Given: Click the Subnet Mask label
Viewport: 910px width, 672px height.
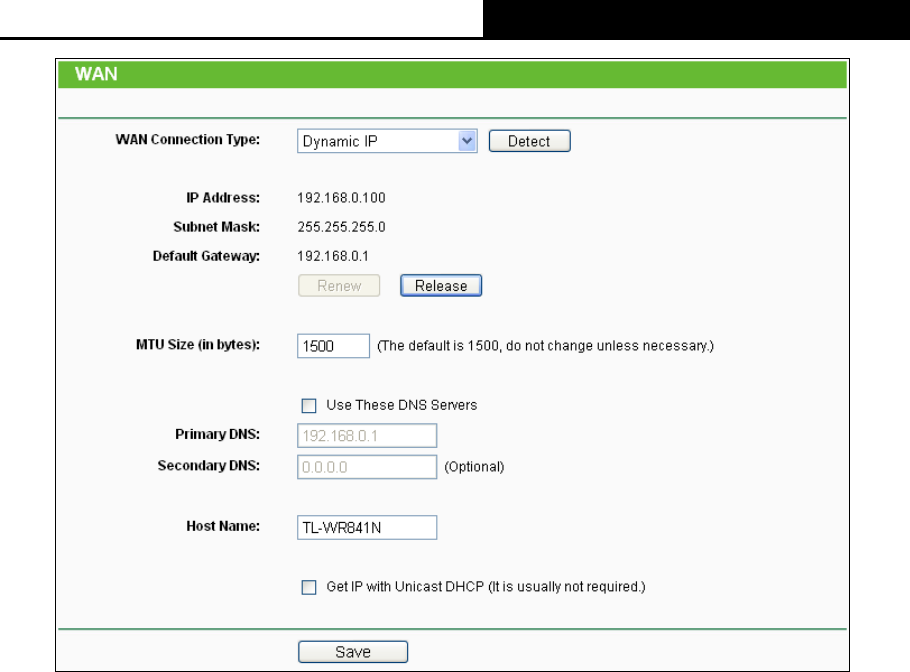Looking at the screenshot, I should coord(216,227).
